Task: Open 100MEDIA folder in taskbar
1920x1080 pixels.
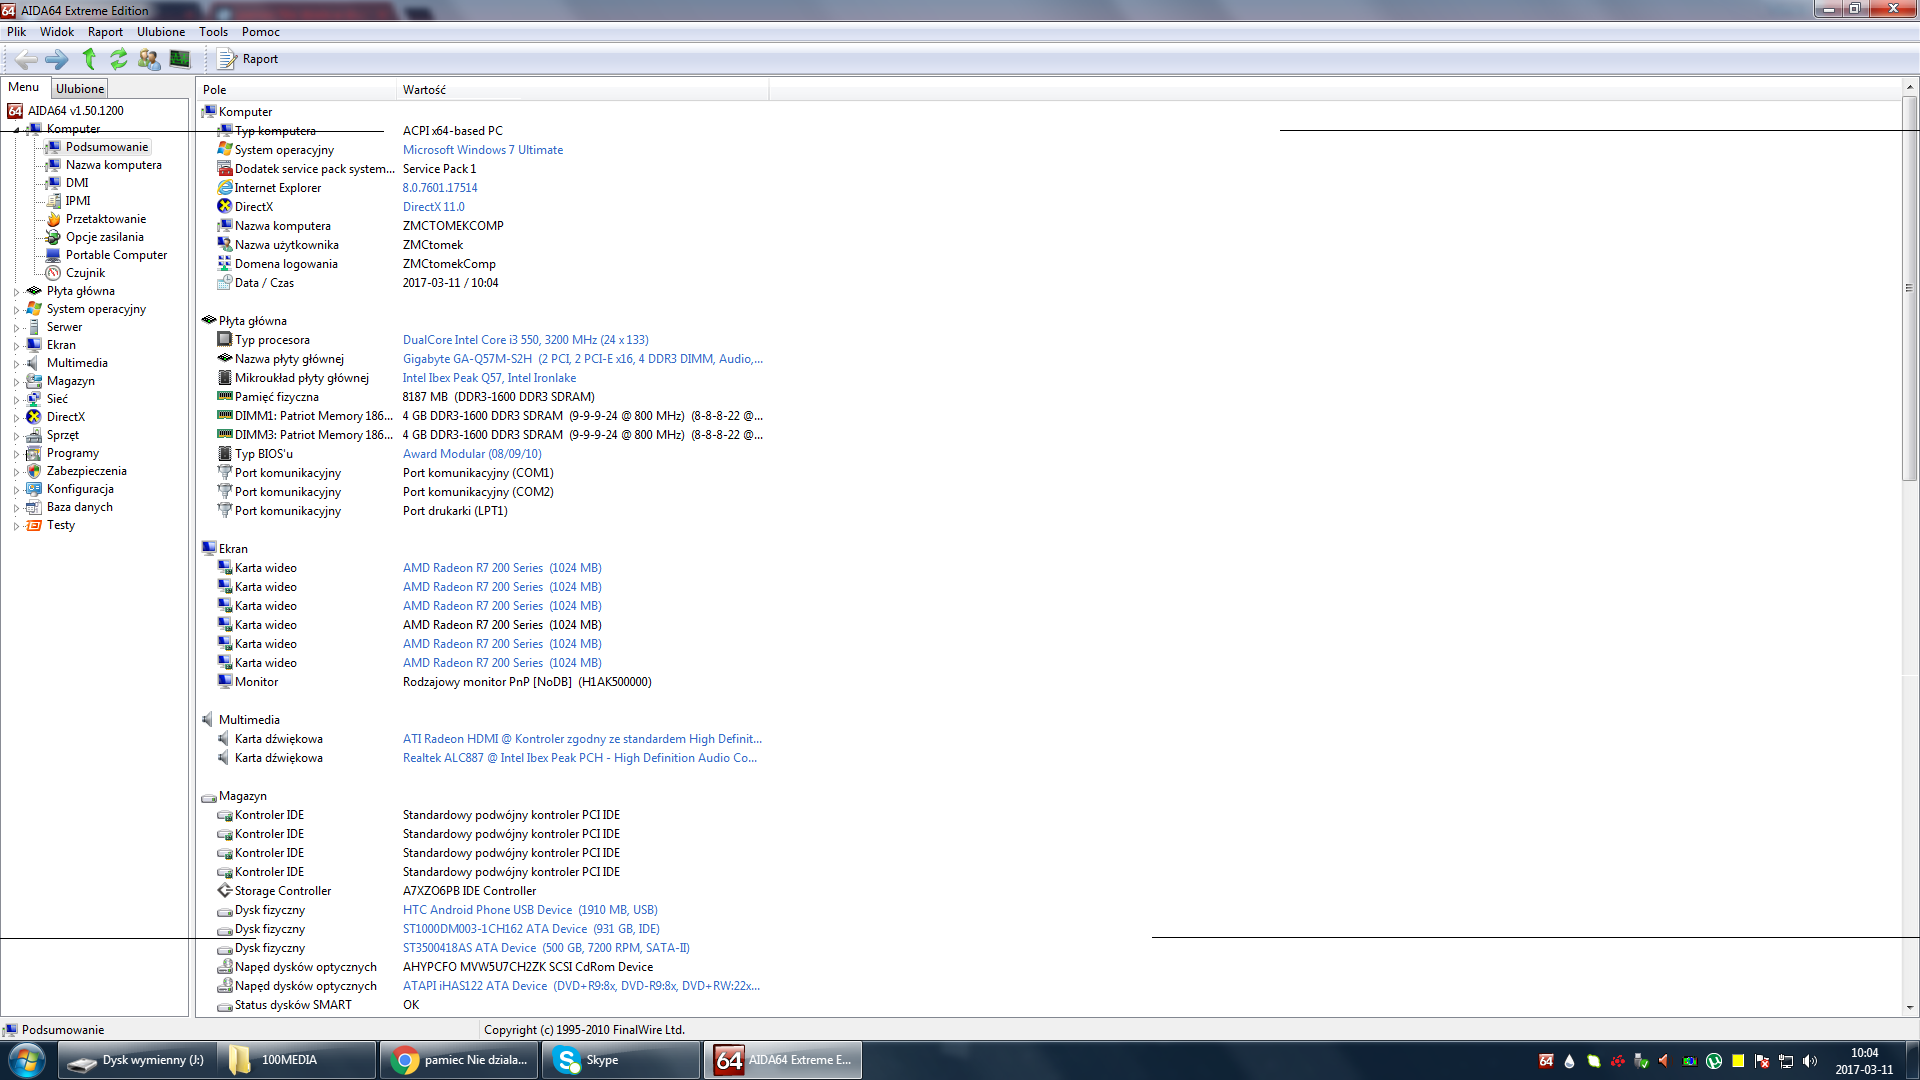Action: tap(296, 1060)
